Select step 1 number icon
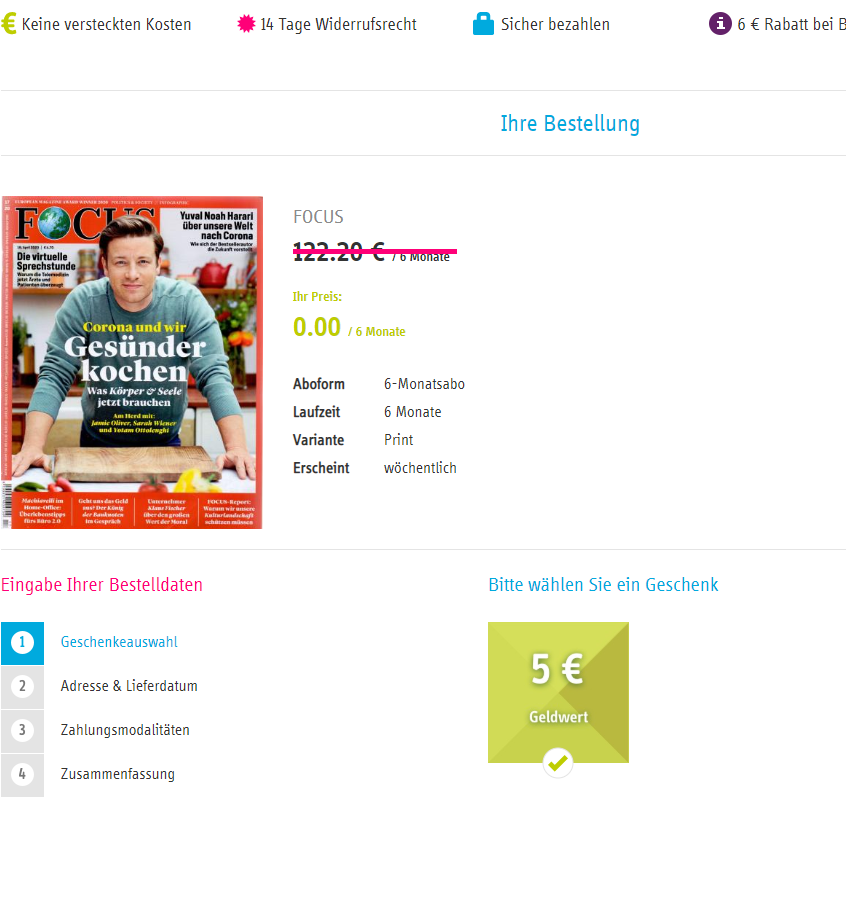Viewport: 846px width, 905px height. [23, 643]
